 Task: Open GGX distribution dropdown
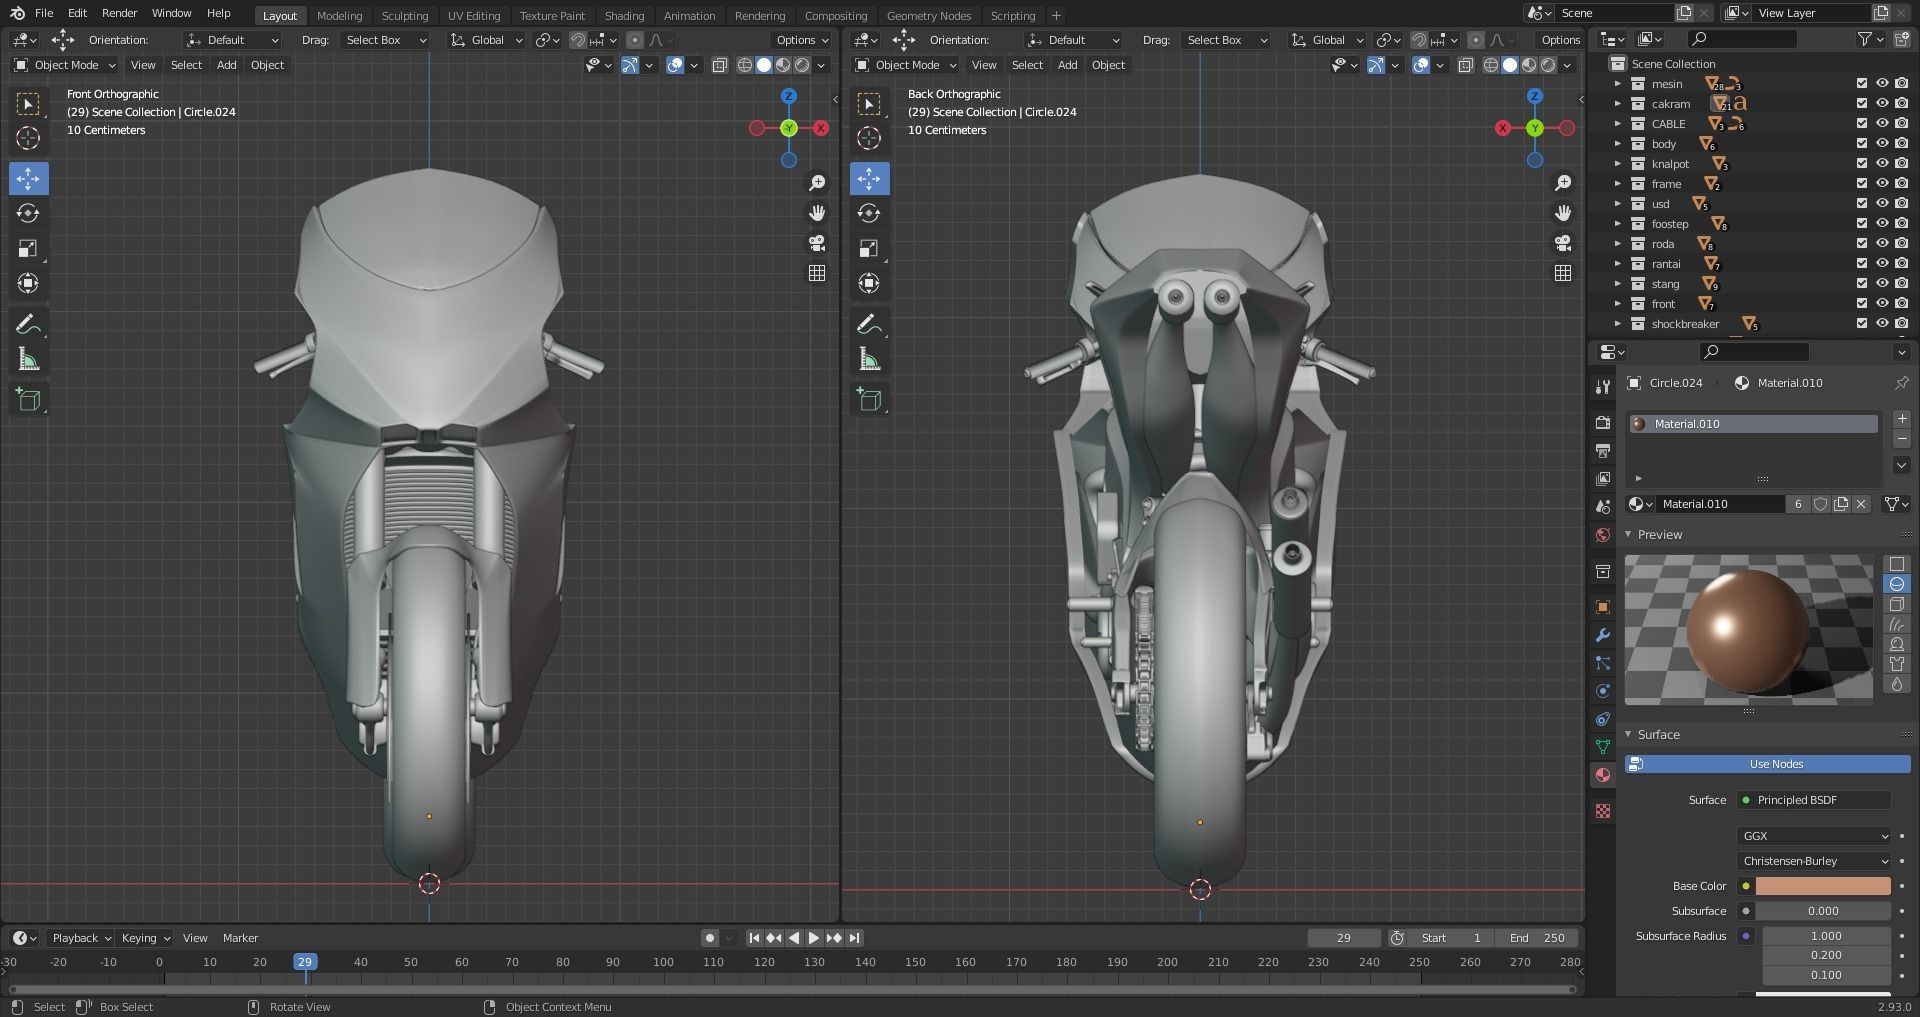tap(1814, 836)
